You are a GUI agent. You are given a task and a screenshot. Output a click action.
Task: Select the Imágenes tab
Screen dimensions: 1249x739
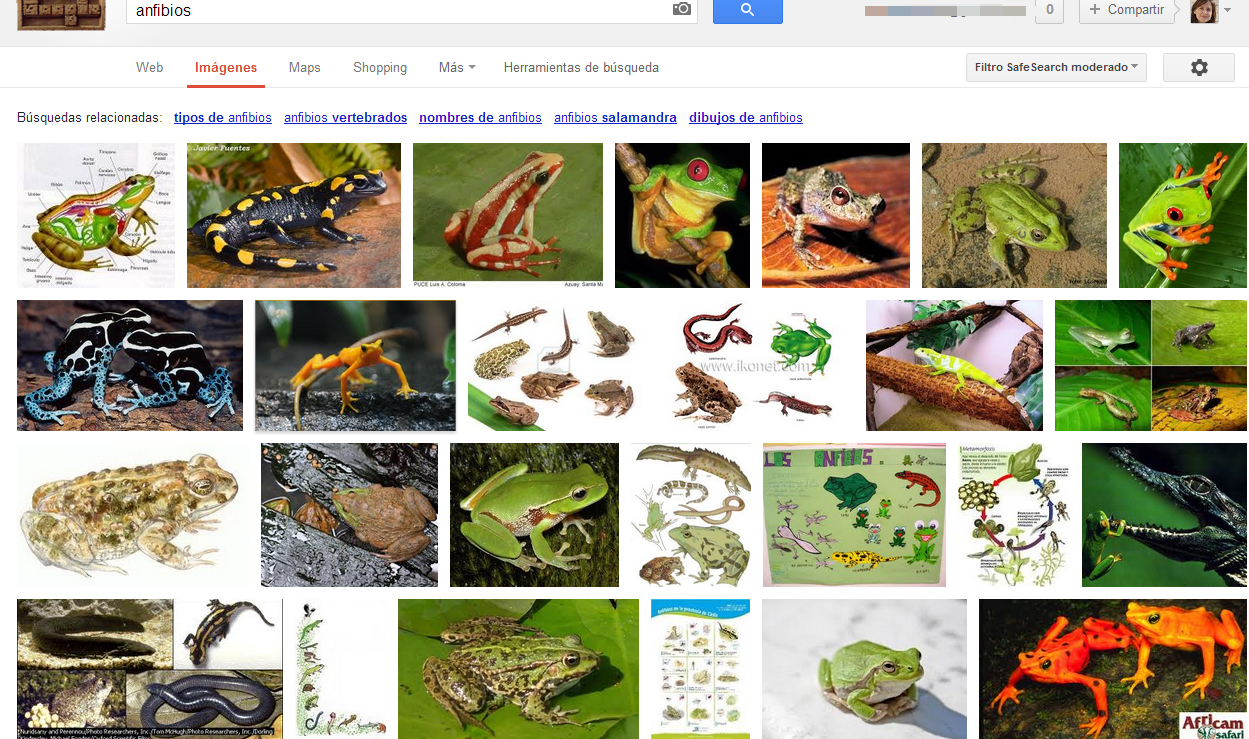click(226, 68)
